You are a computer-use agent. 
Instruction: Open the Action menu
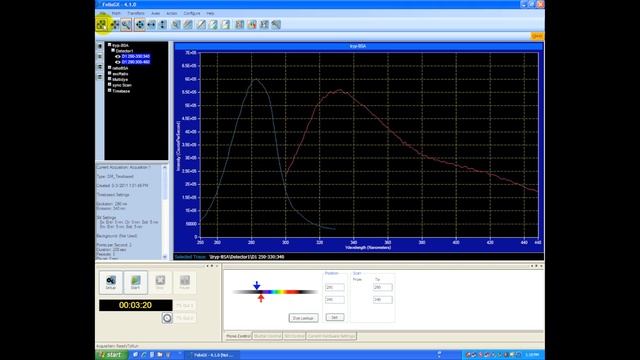[172, 13]
